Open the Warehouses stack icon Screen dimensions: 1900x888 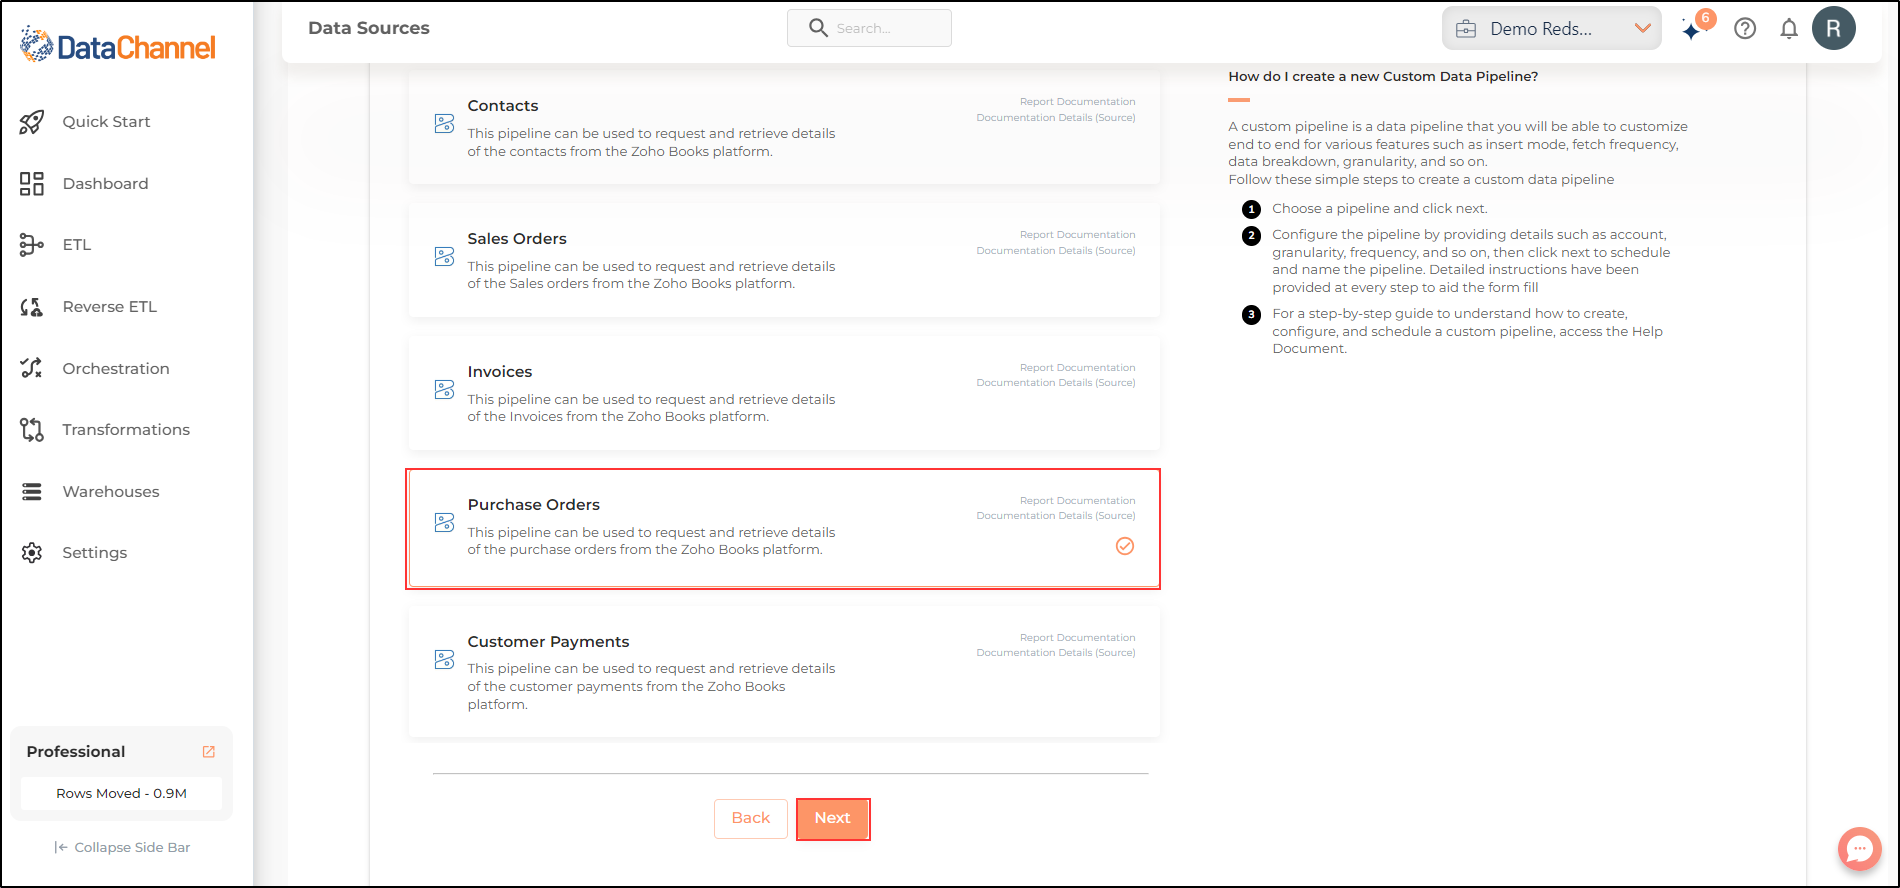[32, 492]
